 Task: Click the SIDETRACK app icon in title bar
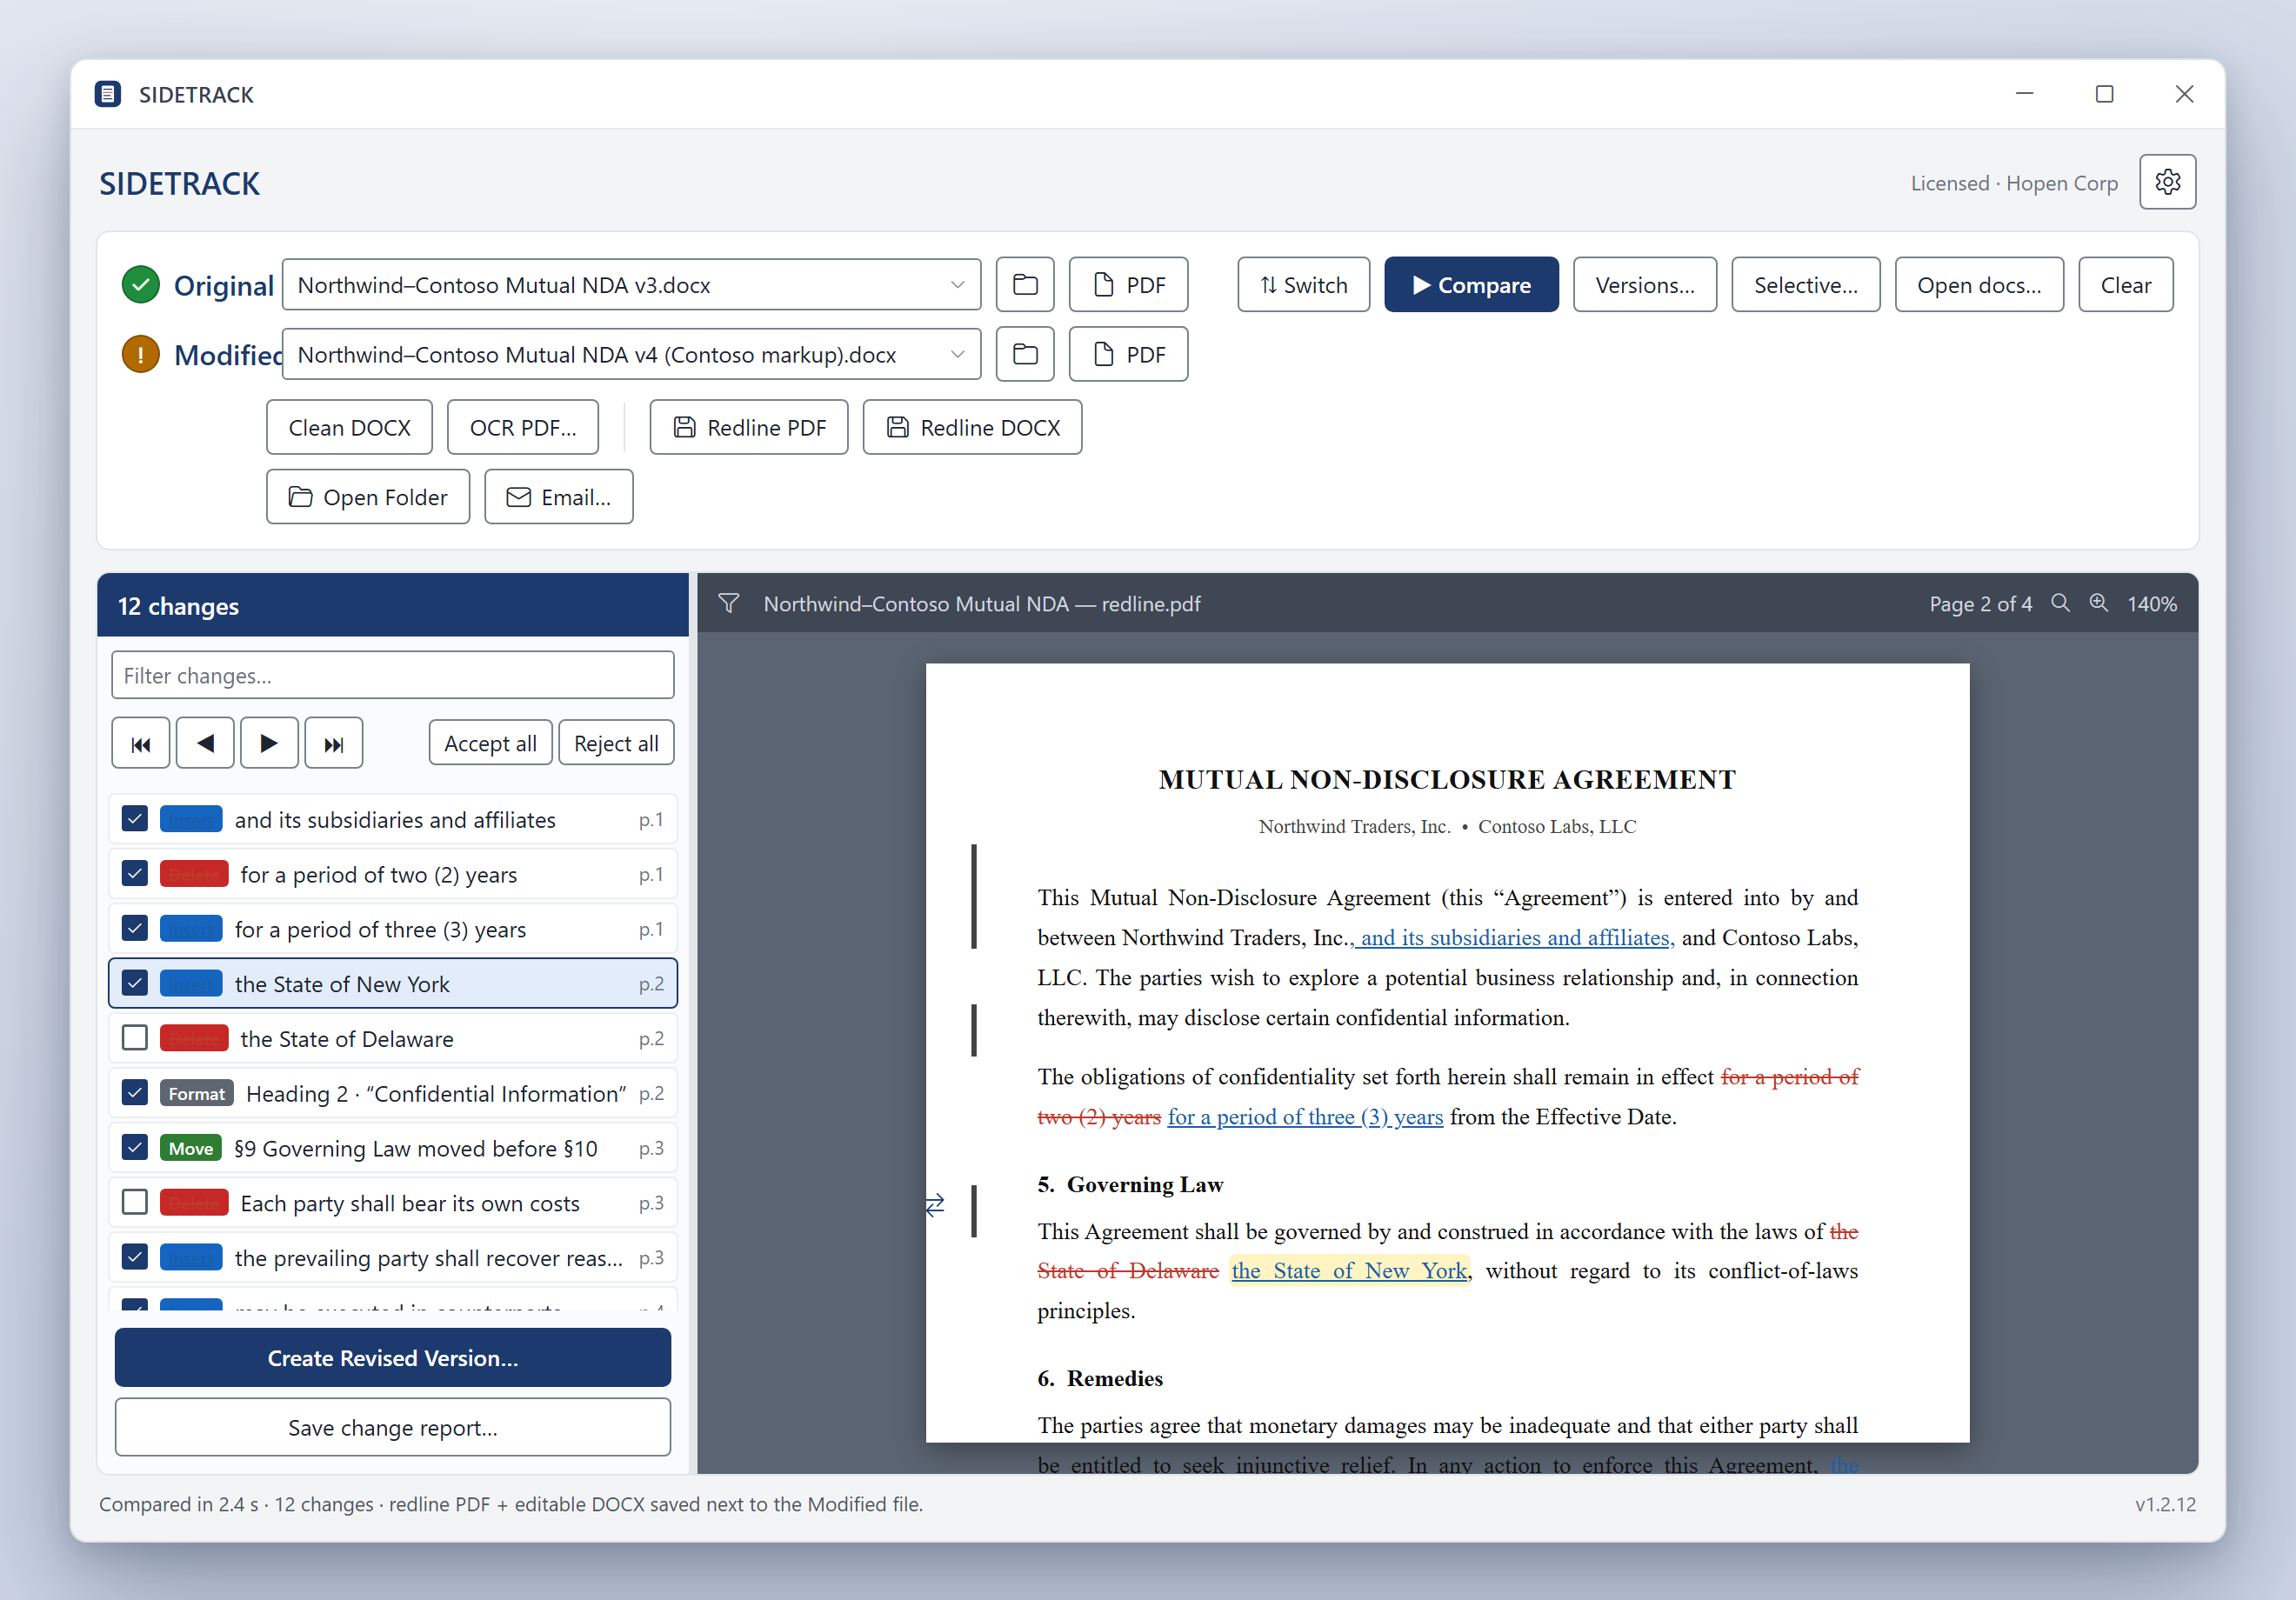point(108,94)
